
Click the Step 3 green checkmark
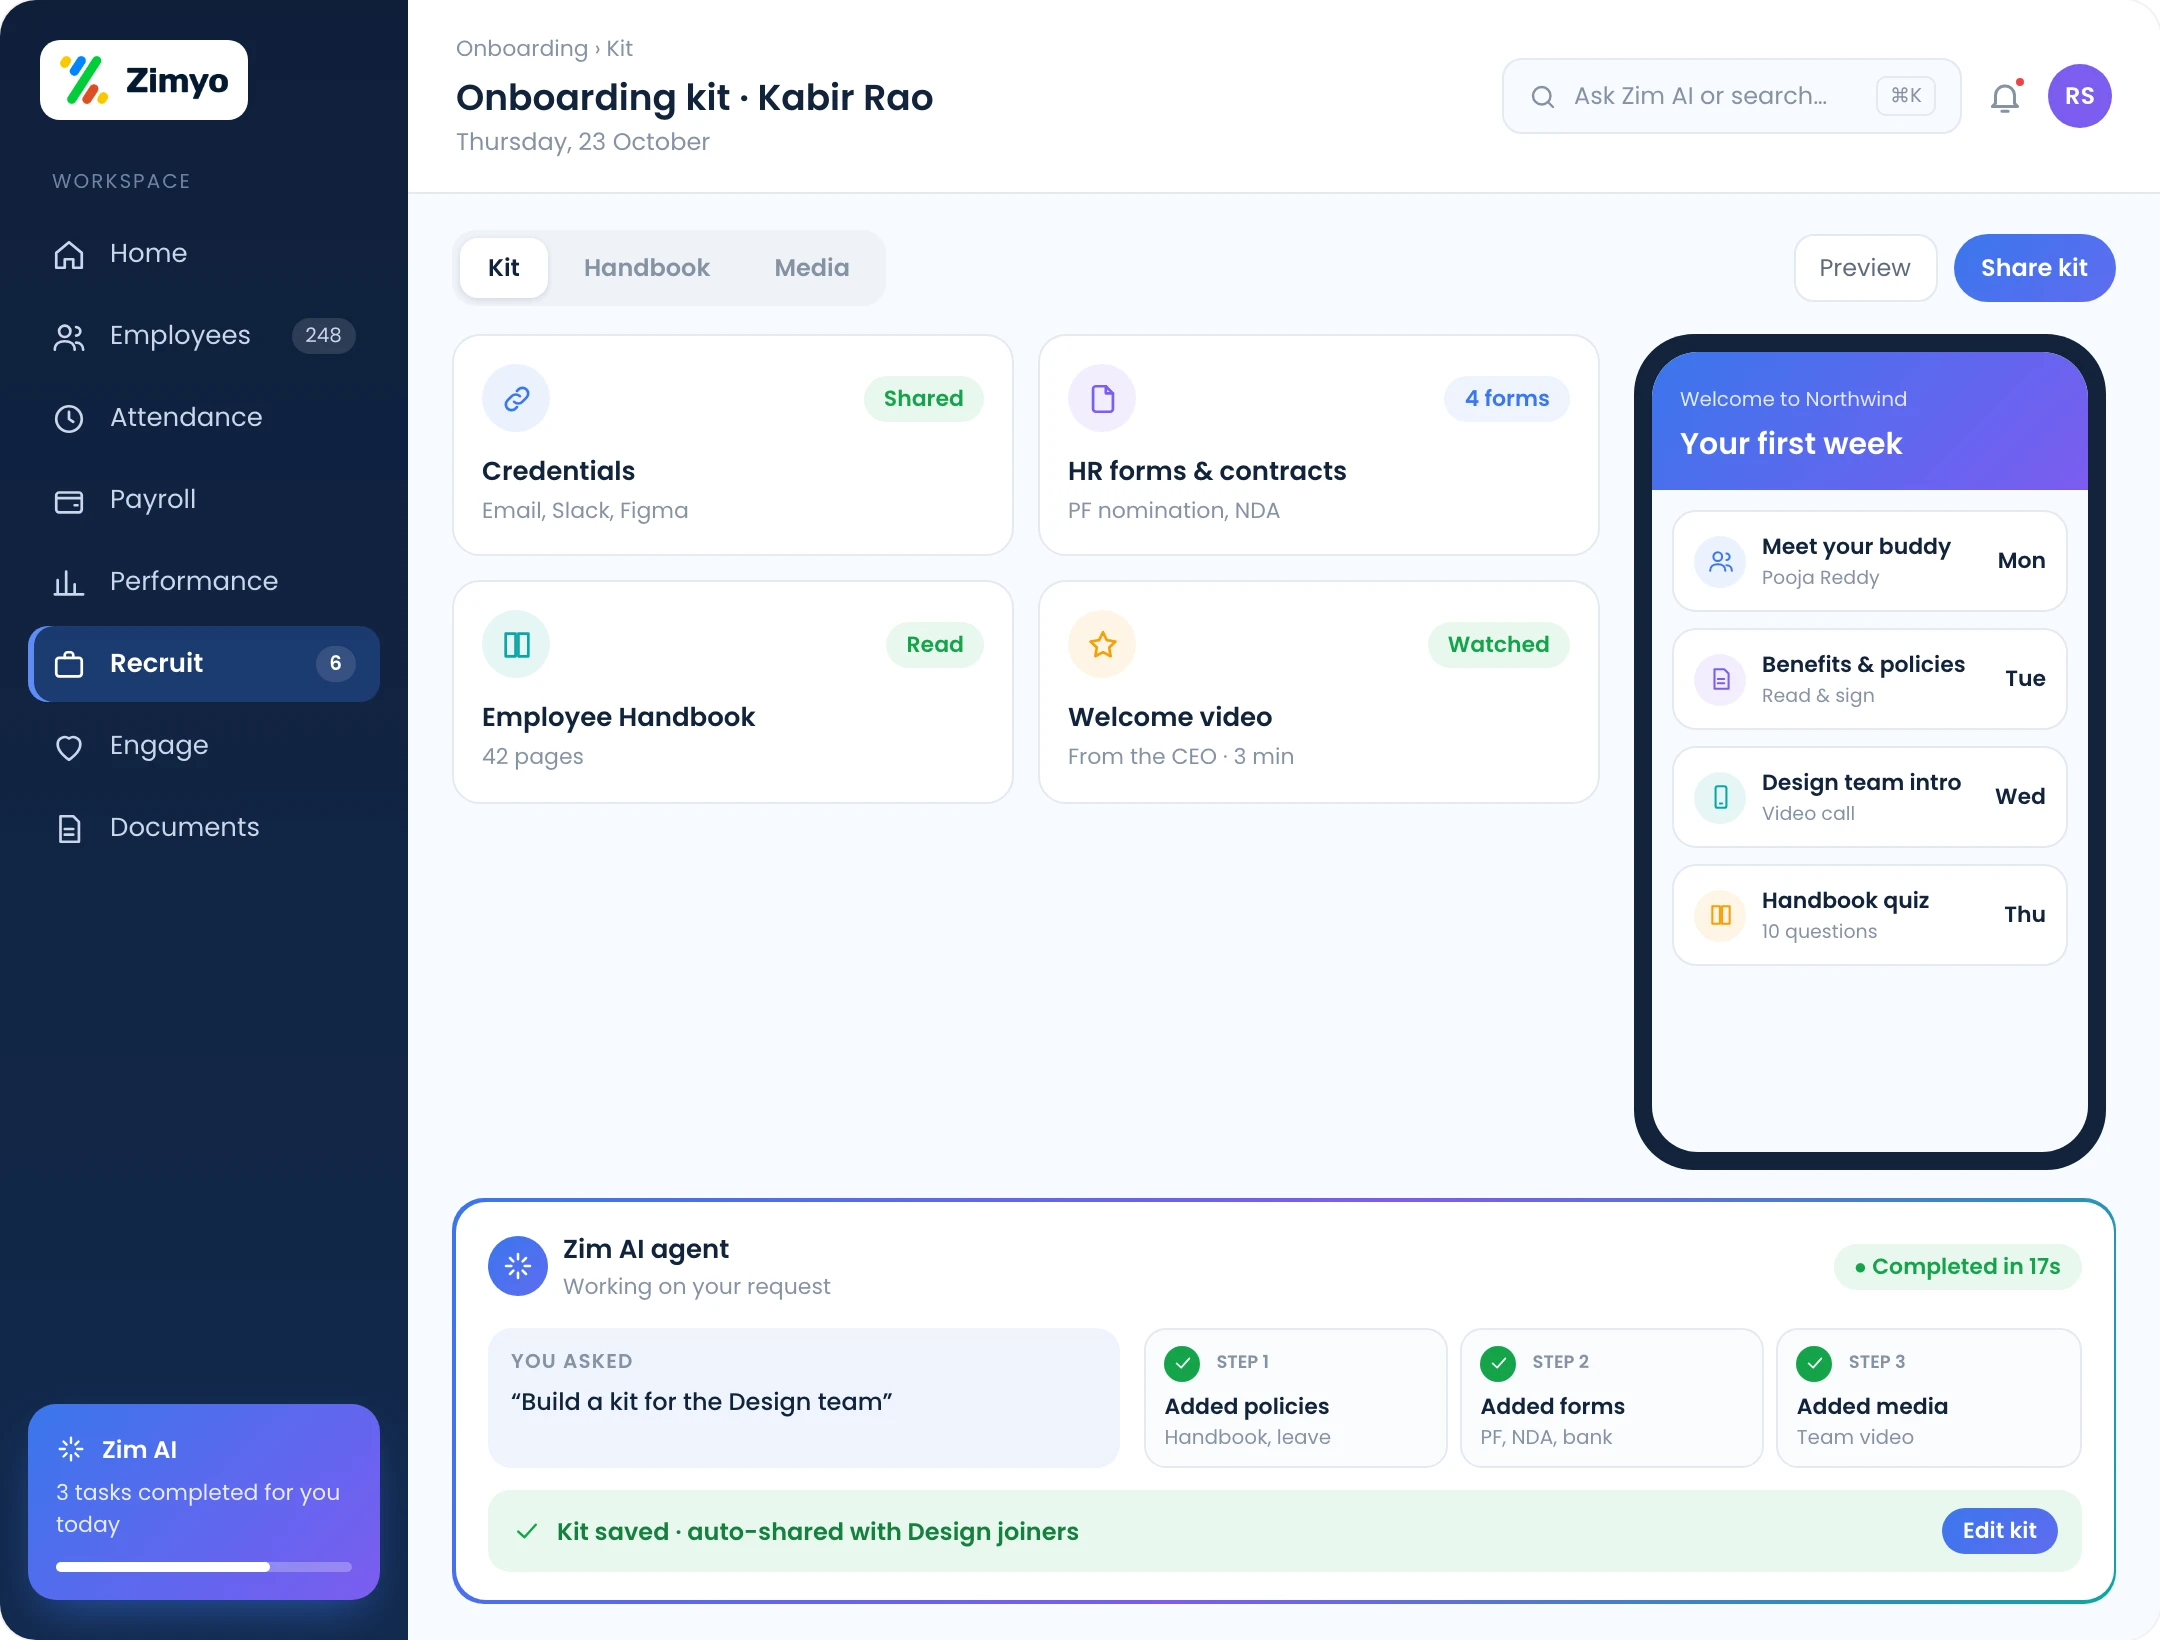(x=1814, y=1362)
